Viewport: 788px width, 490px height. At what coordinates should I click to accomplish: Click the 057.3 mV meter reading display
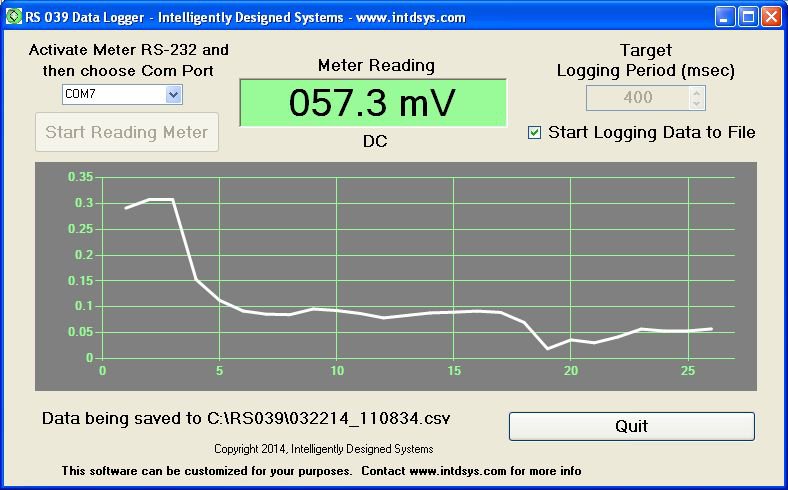pos(373,103)
